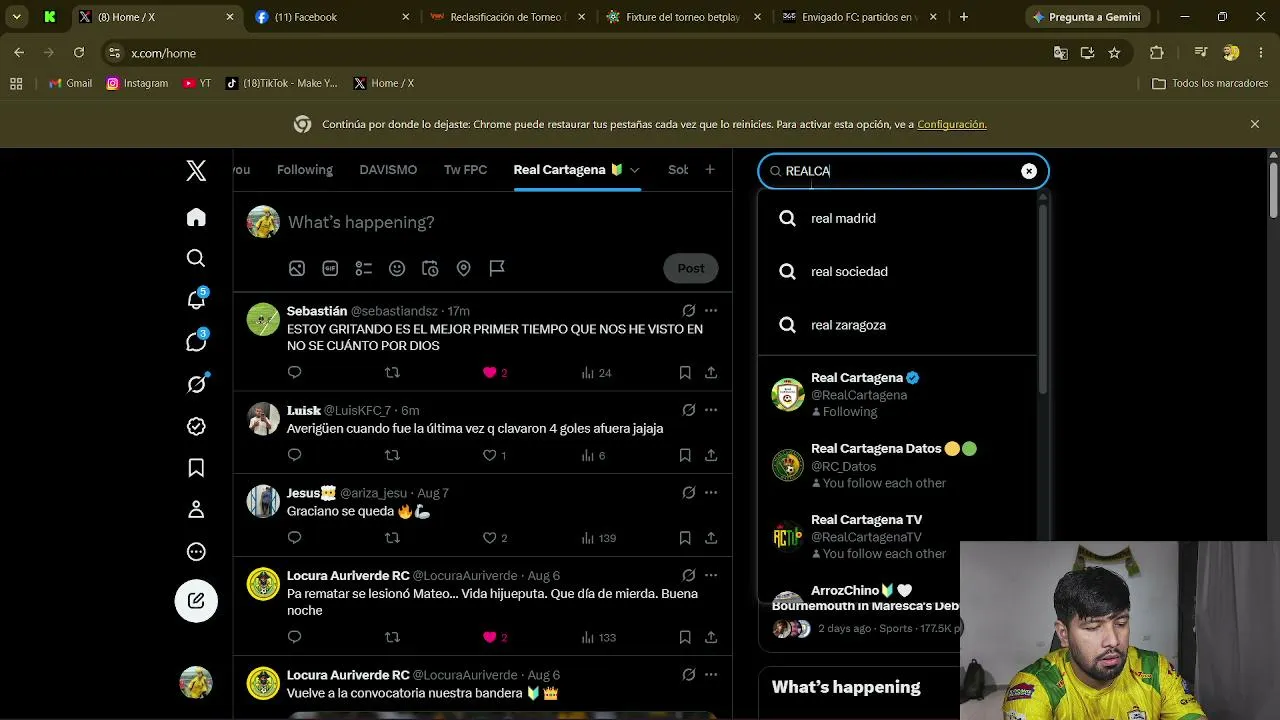Add a poll to the post

pyautogui.click(x=364, y=268)
